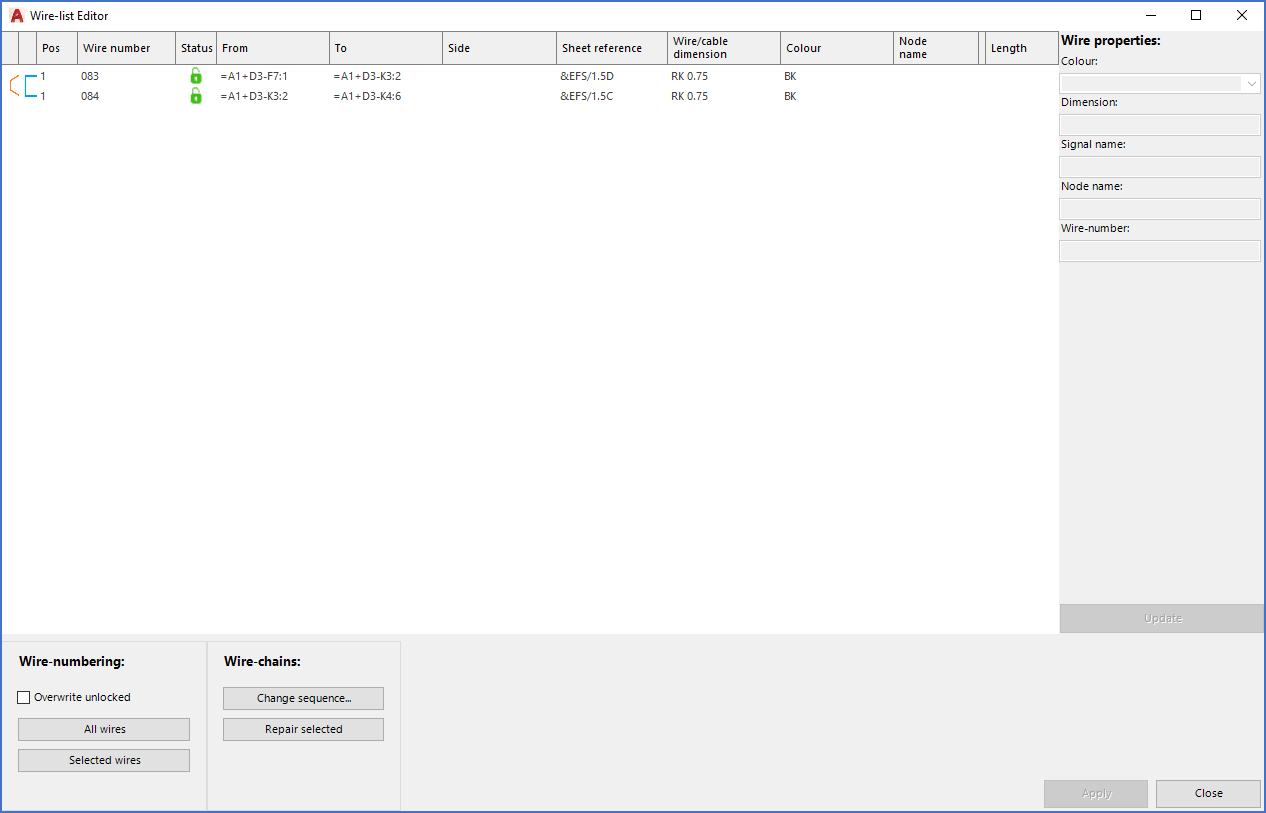Click the To column header
1266x813 pixels.
(386, 48)
